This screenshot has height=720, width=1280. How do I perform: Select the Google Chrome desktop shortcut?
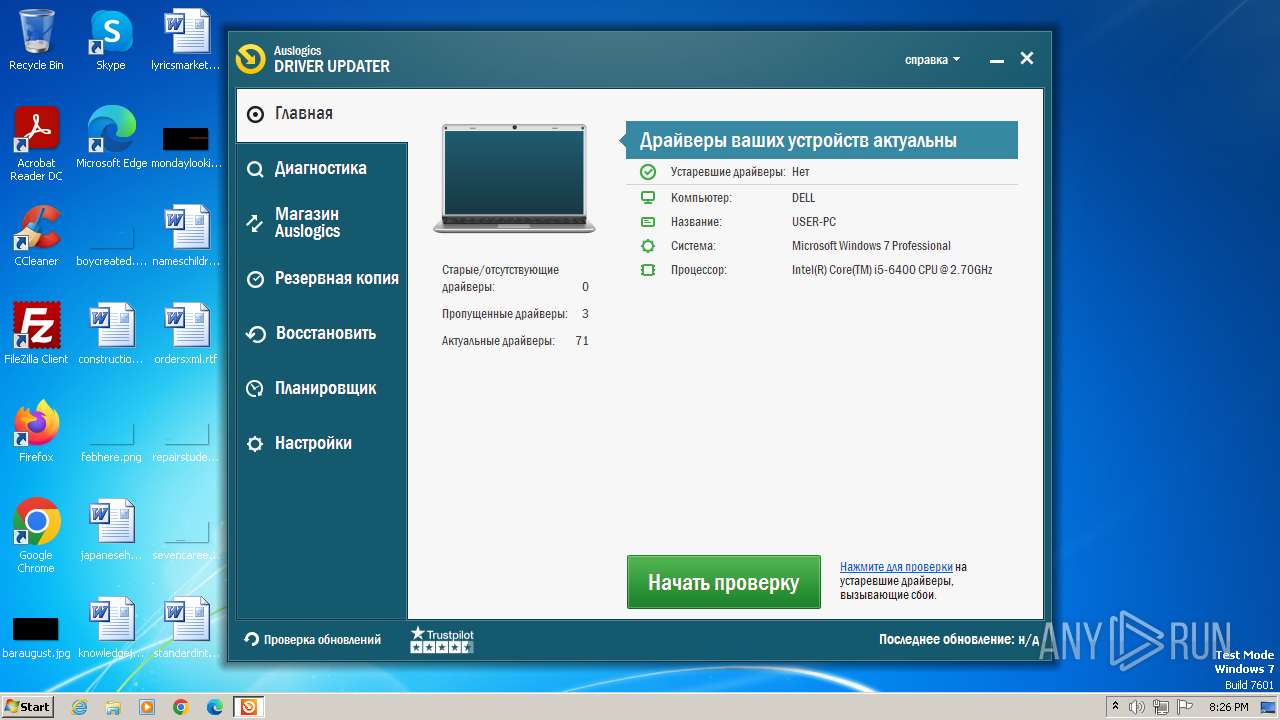pyautogui.click(x=36, y=536)
